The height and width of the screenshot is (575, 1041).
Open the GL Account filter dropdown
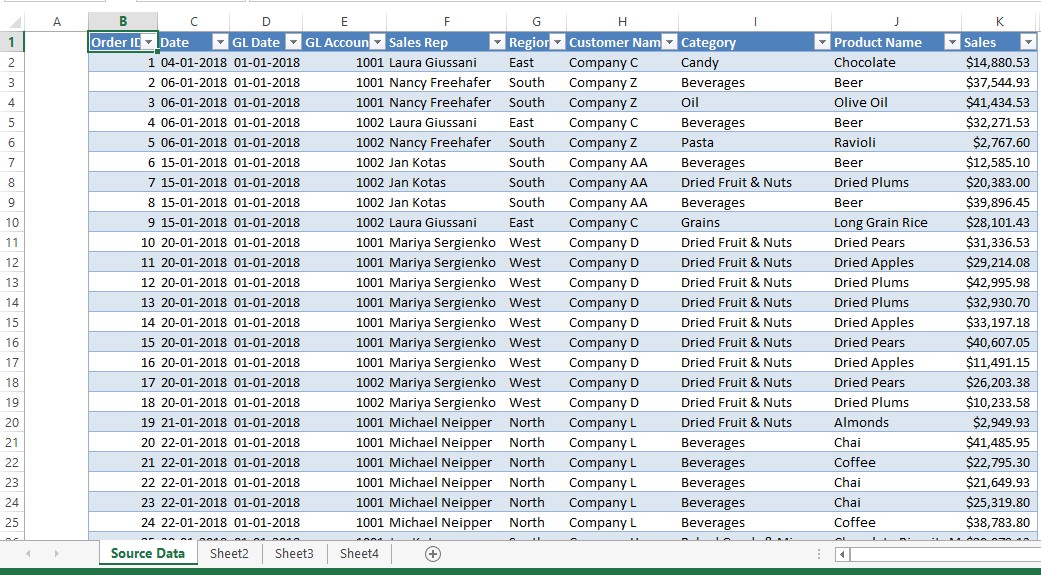click(377, 42)
